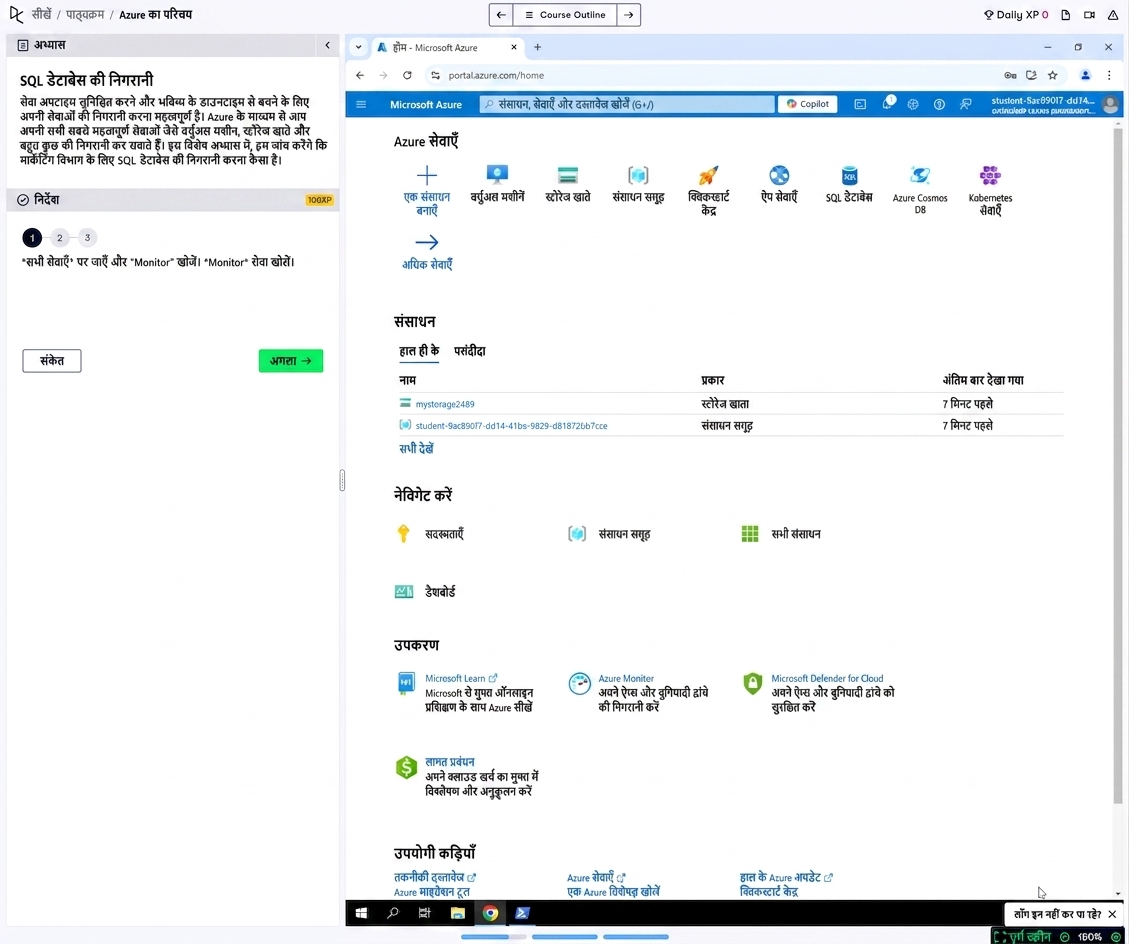Screen dimensions: 1129x944
Task: Open the Azure portal hamburger menu
Action: pyautogui.click(x=361, y=104)
